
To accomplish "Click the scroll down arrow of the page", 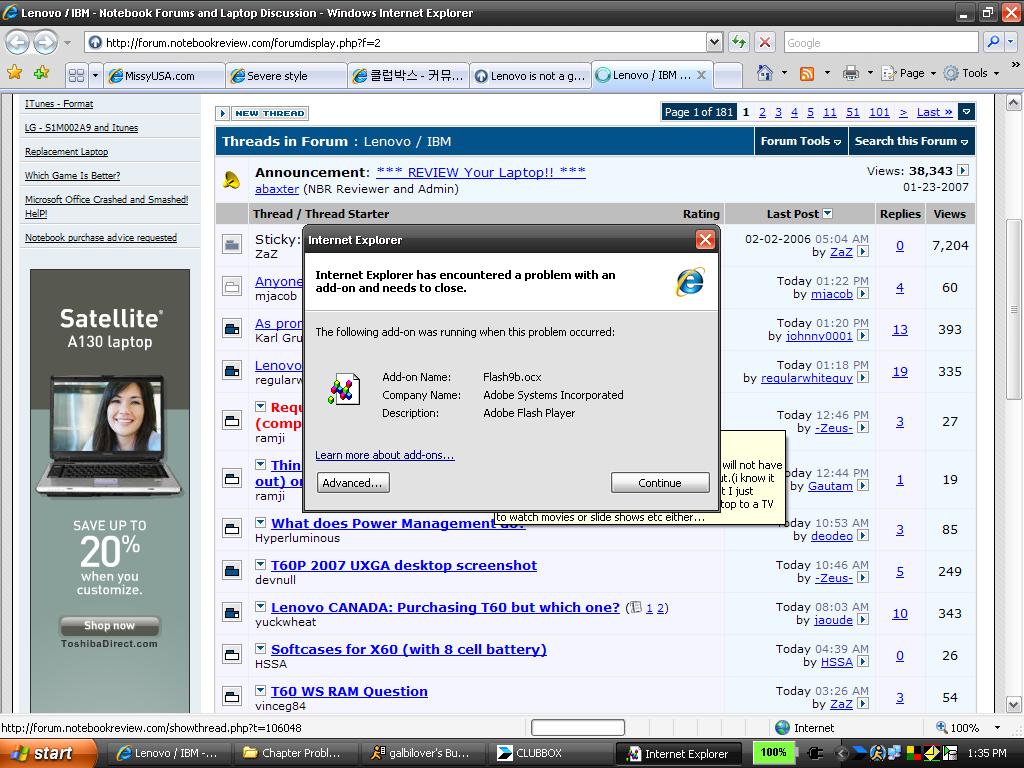I will (1013, 705).
